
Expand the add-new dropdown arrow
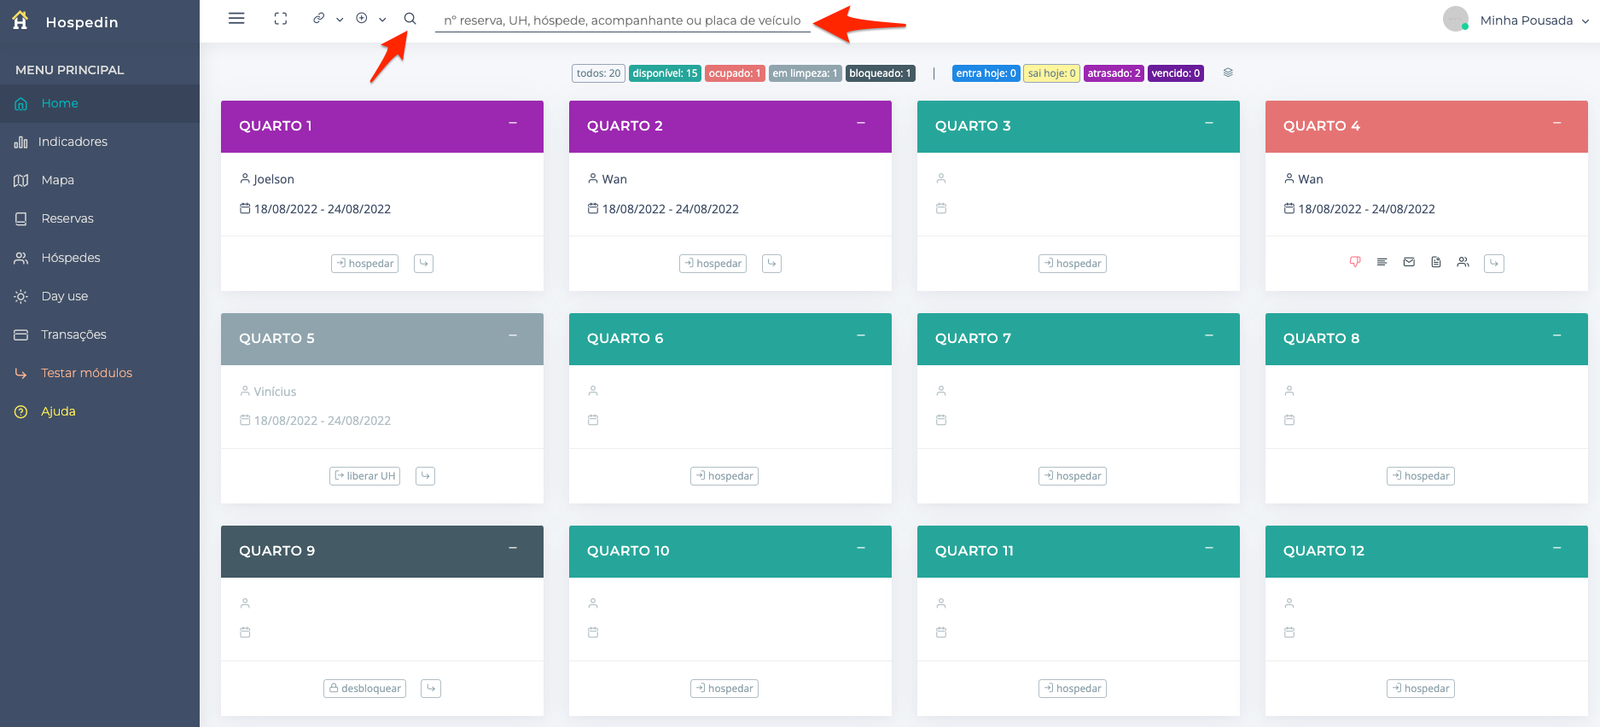tap(382, 19)
